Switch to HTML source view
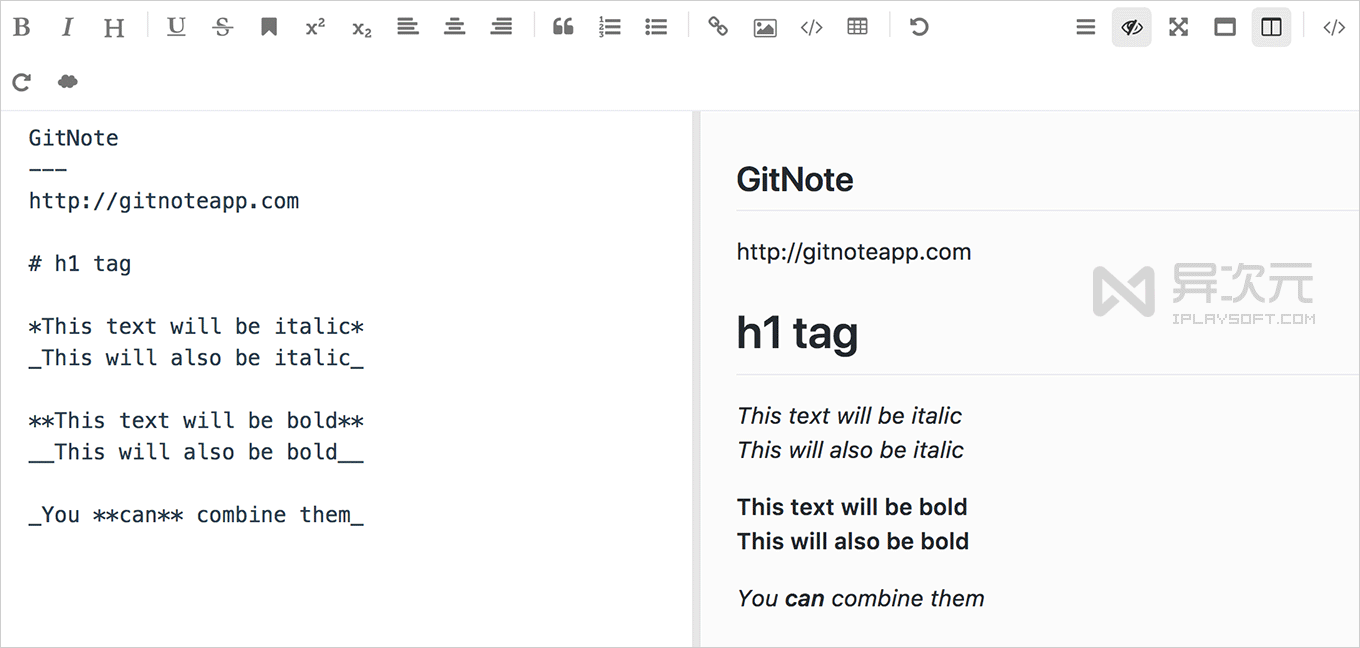1360x648 pixels. click(x=1334, y=27)
